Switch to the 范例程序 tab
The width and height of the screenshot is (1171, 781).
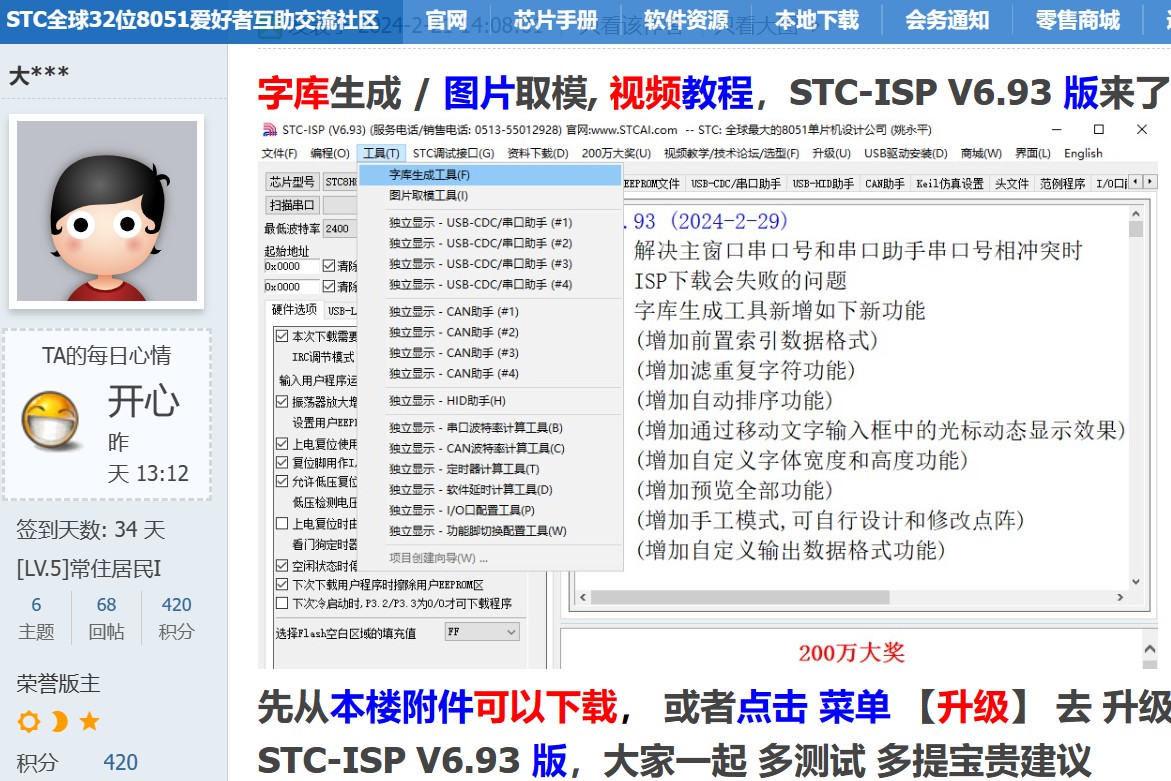click(x=1062, y=183)
